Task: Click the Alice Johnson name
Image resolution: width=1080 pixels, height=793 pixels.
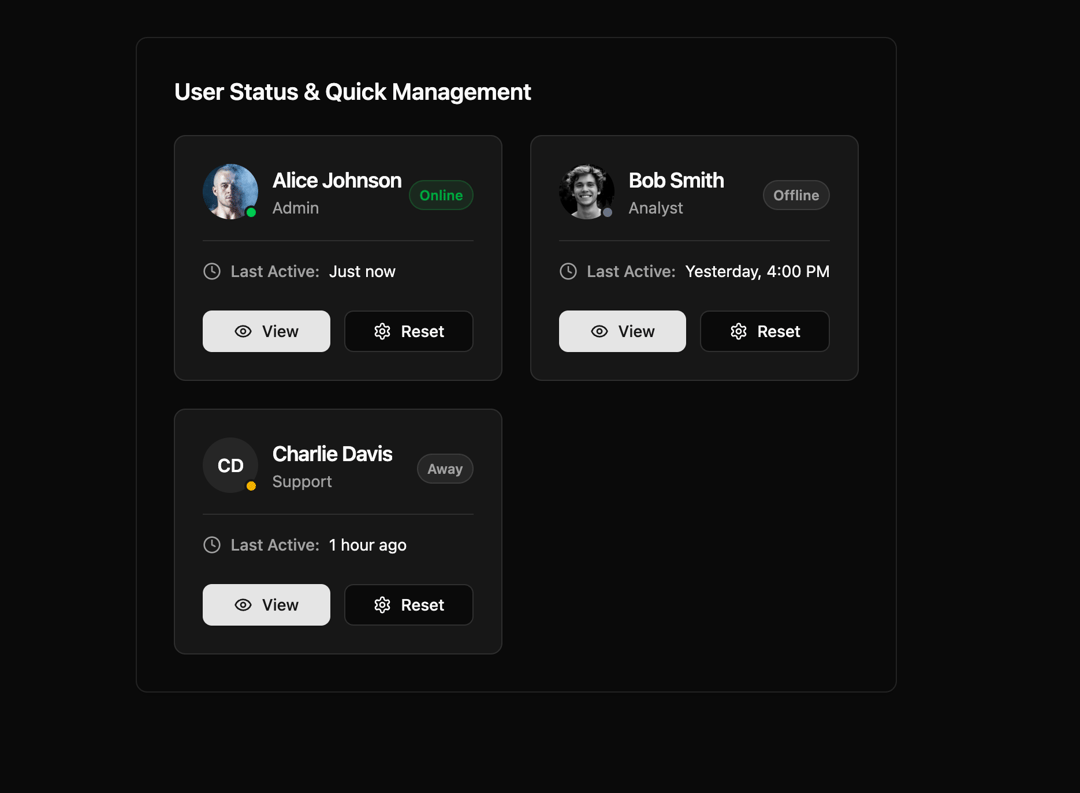Action: coord(337,181)
